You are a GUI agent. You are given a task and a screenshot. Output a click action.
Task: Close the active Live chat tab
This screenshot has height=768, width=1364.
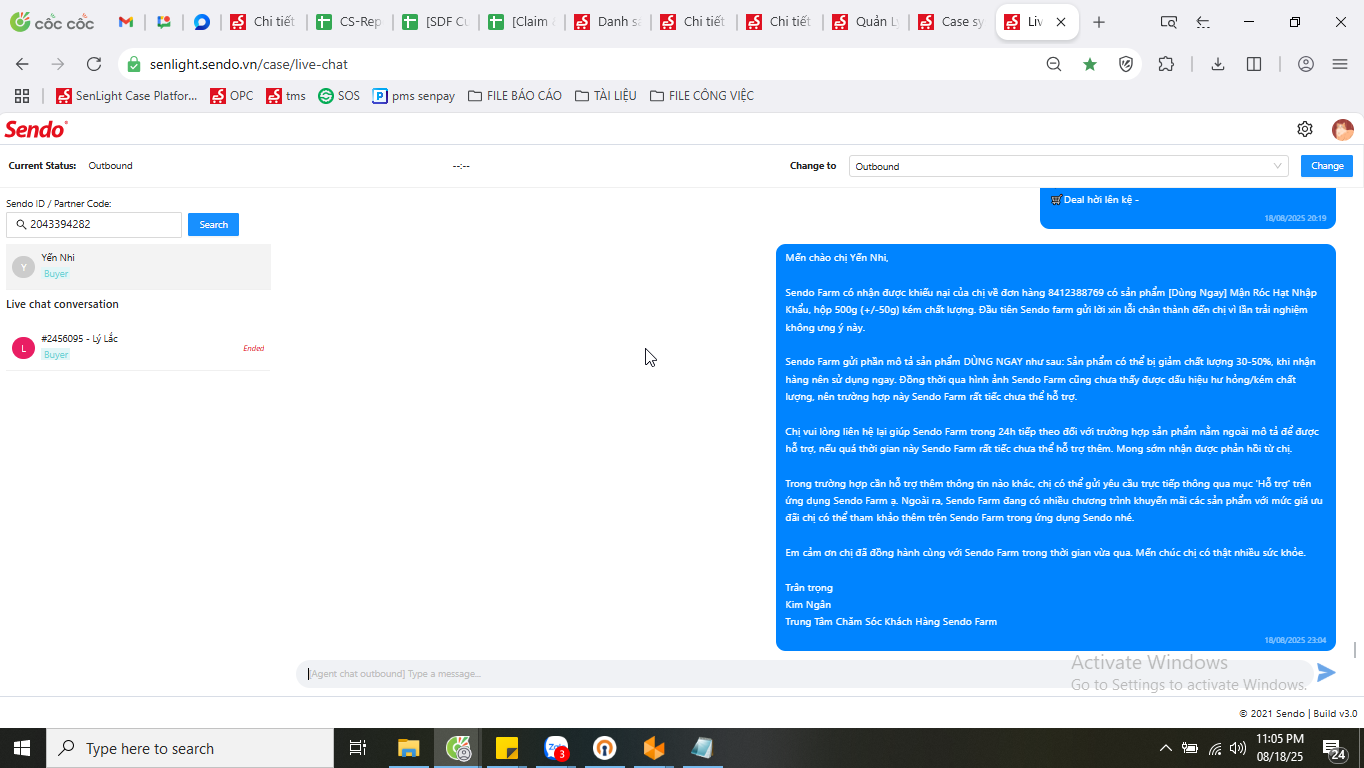click(1061, 22)
